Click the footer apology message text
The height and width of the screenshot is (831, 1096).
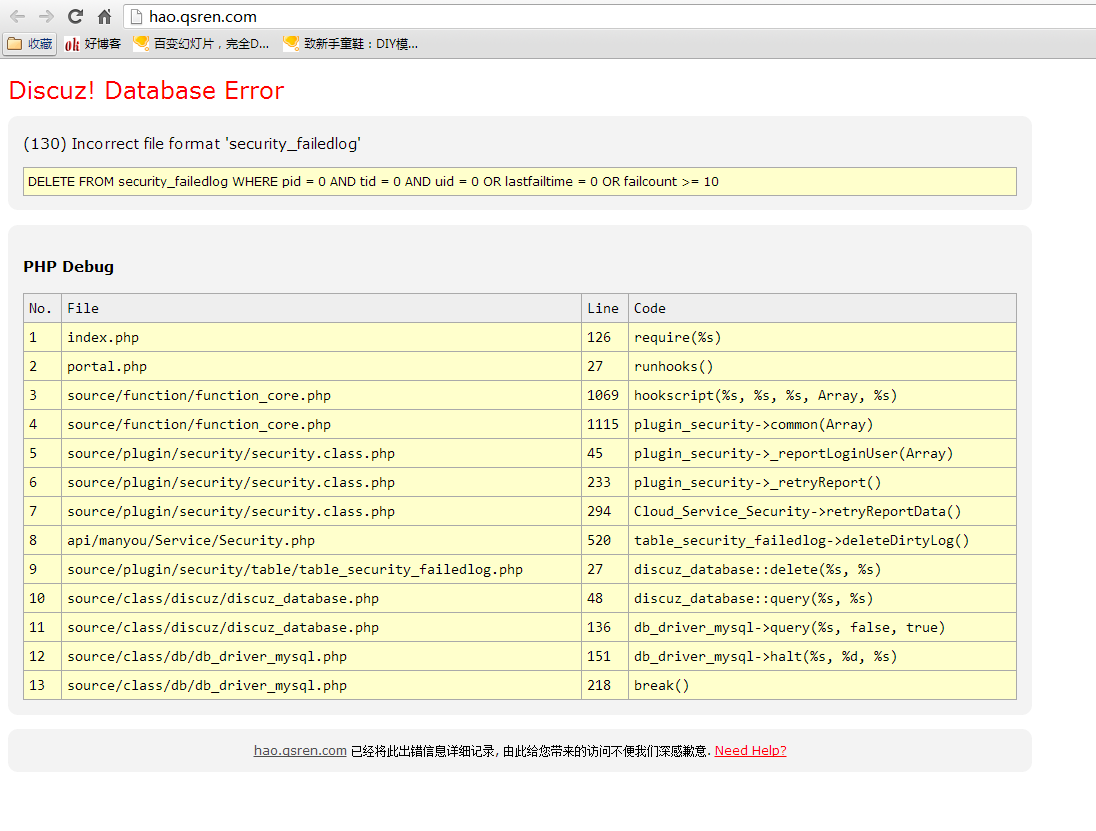pyautogui.click(x=531, y=751)
